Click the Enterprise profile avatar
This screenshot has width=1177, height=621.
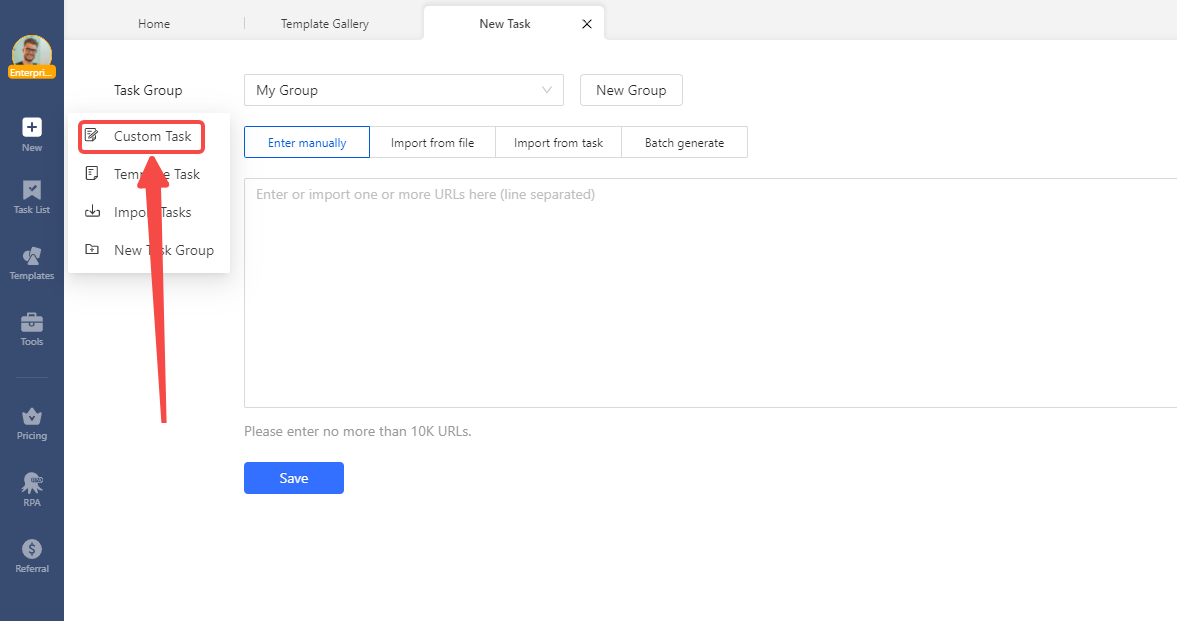[x=31, y=55]
